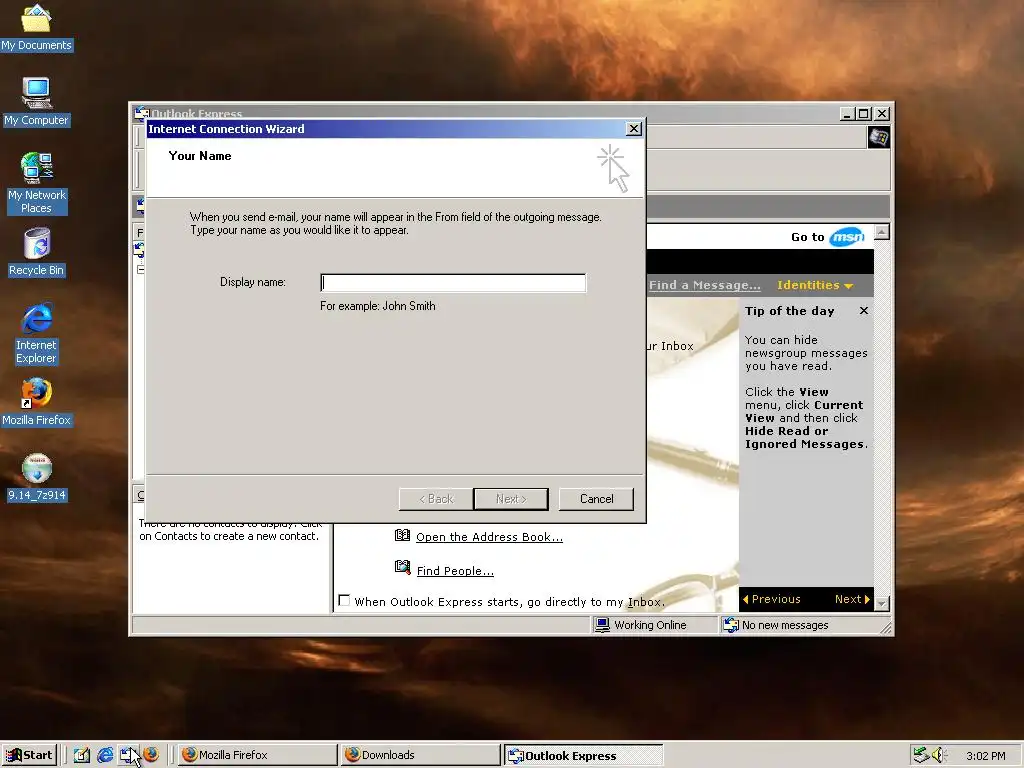Select the Internet Explorer desktop icon
The height and width of the screenshot is (768, 1024).
(36, 334)
